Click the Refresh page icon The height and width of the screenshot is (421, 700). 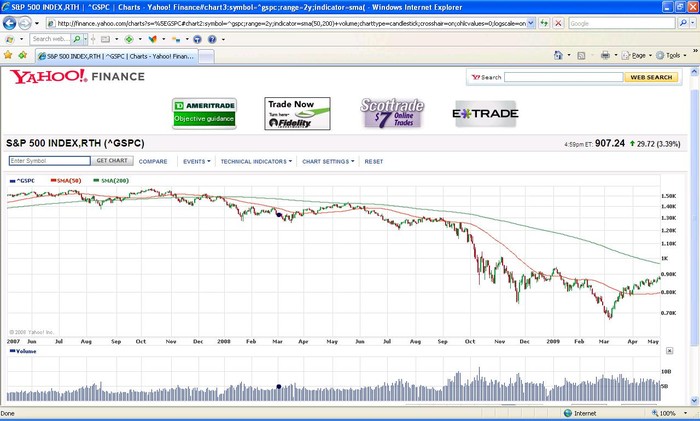(545, 23)
